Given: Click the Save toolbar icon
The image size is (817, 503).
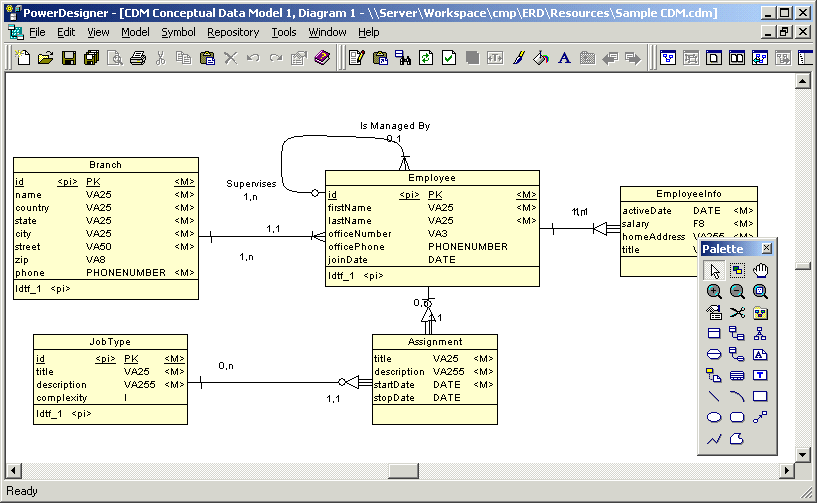Looking at the screenshot, I should (69, 58).
